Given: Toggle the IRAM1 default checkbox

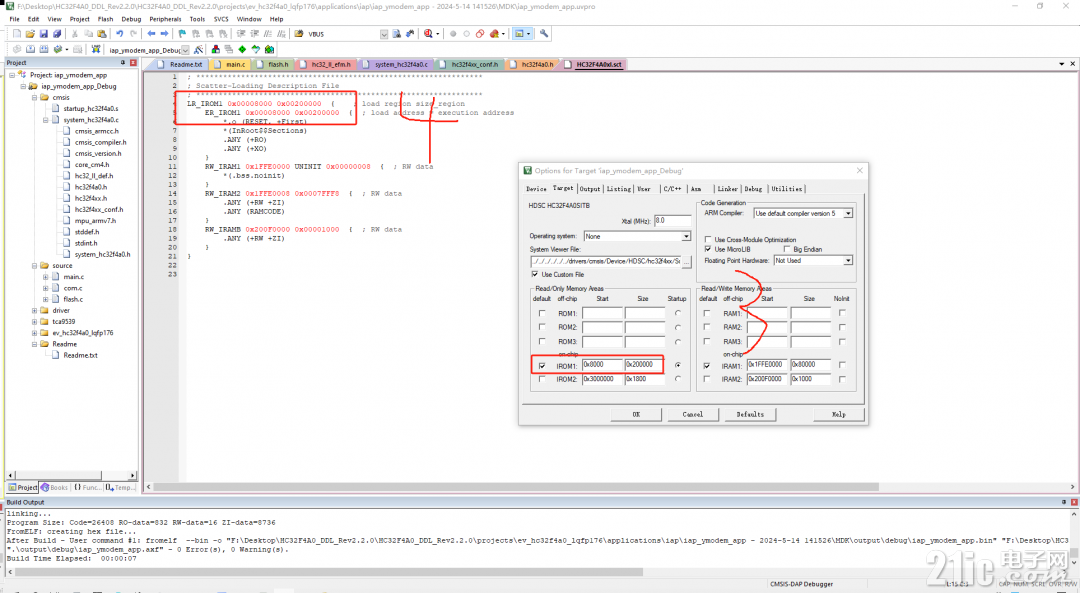Looking at the screenshot, I should (707, 366).
